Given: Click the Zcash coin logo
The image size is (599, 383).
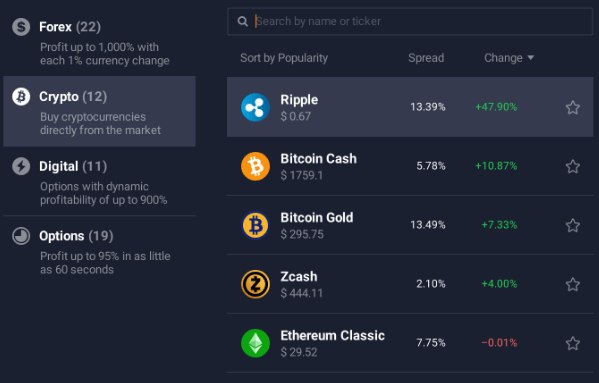Looking at the screenshot, I should (255, 284).
